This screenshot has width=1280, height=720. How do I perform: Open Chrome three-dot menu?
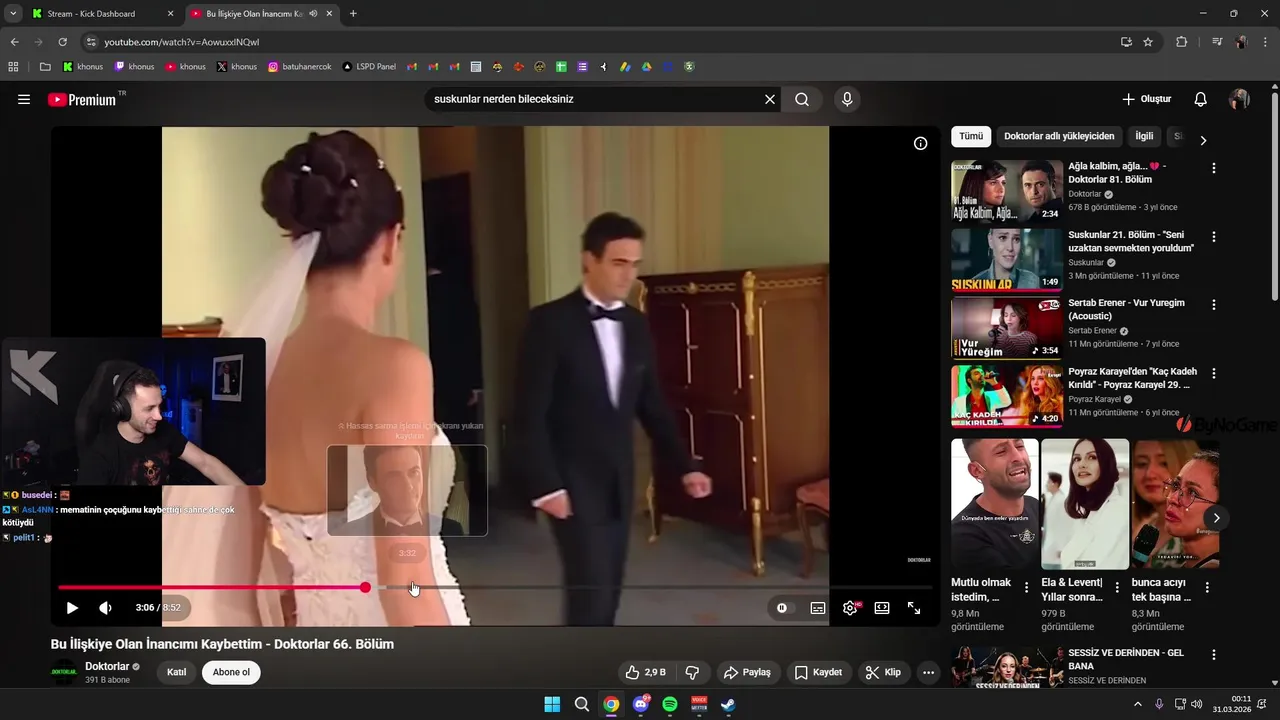pos(1266,42)
